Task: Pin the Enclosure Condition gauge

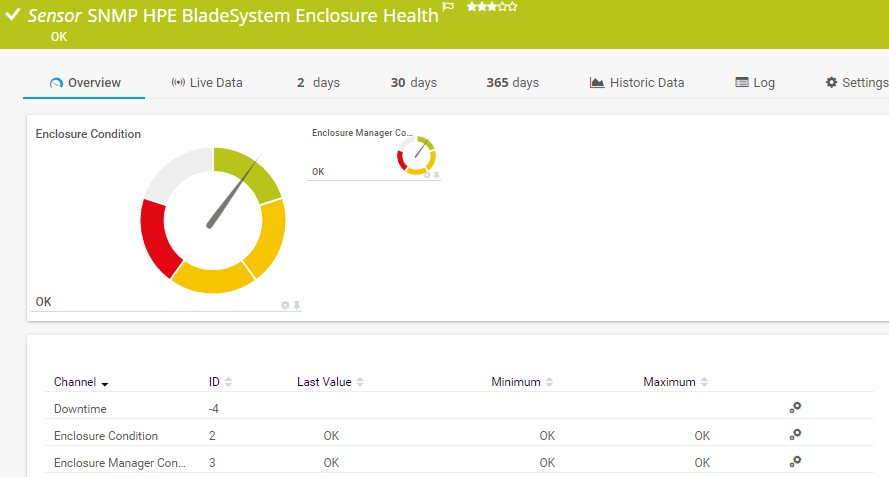Action: (297, 305)
